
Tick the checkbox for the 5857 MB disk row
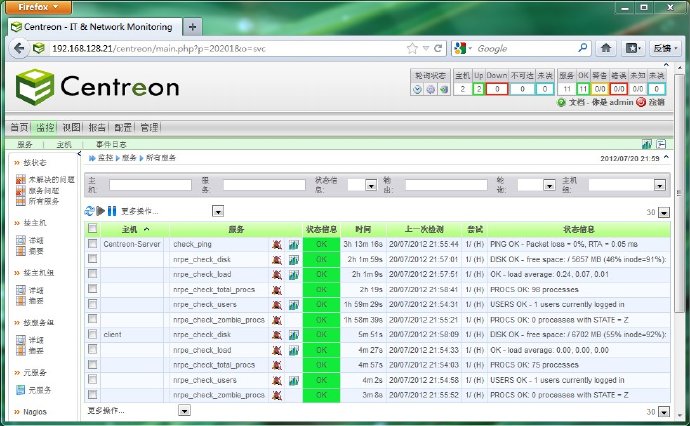(92, 259)
